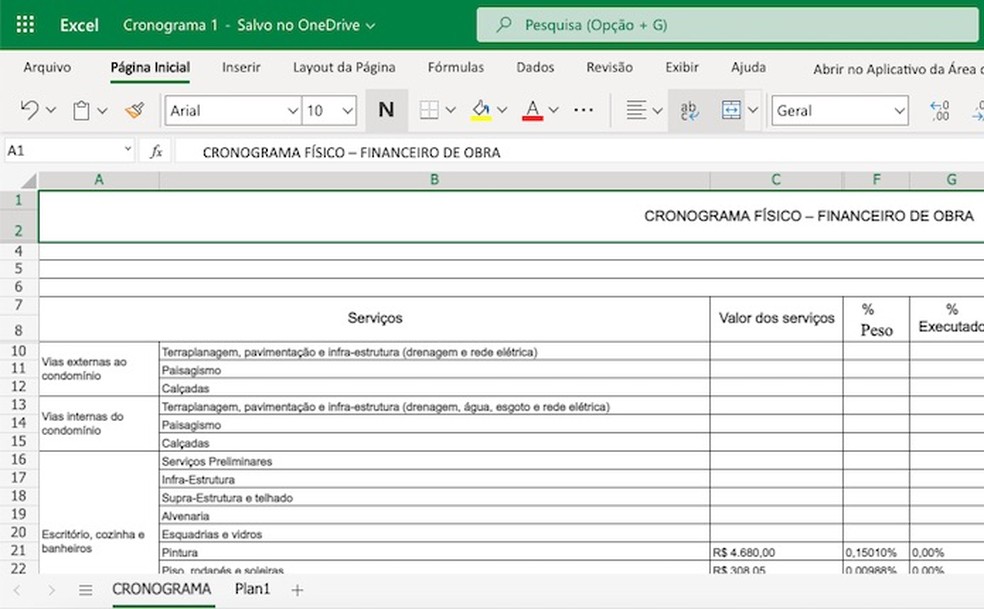Open the font size dropdown
The height and width of the screenshot is (609, 984).
tap(347, 111)
